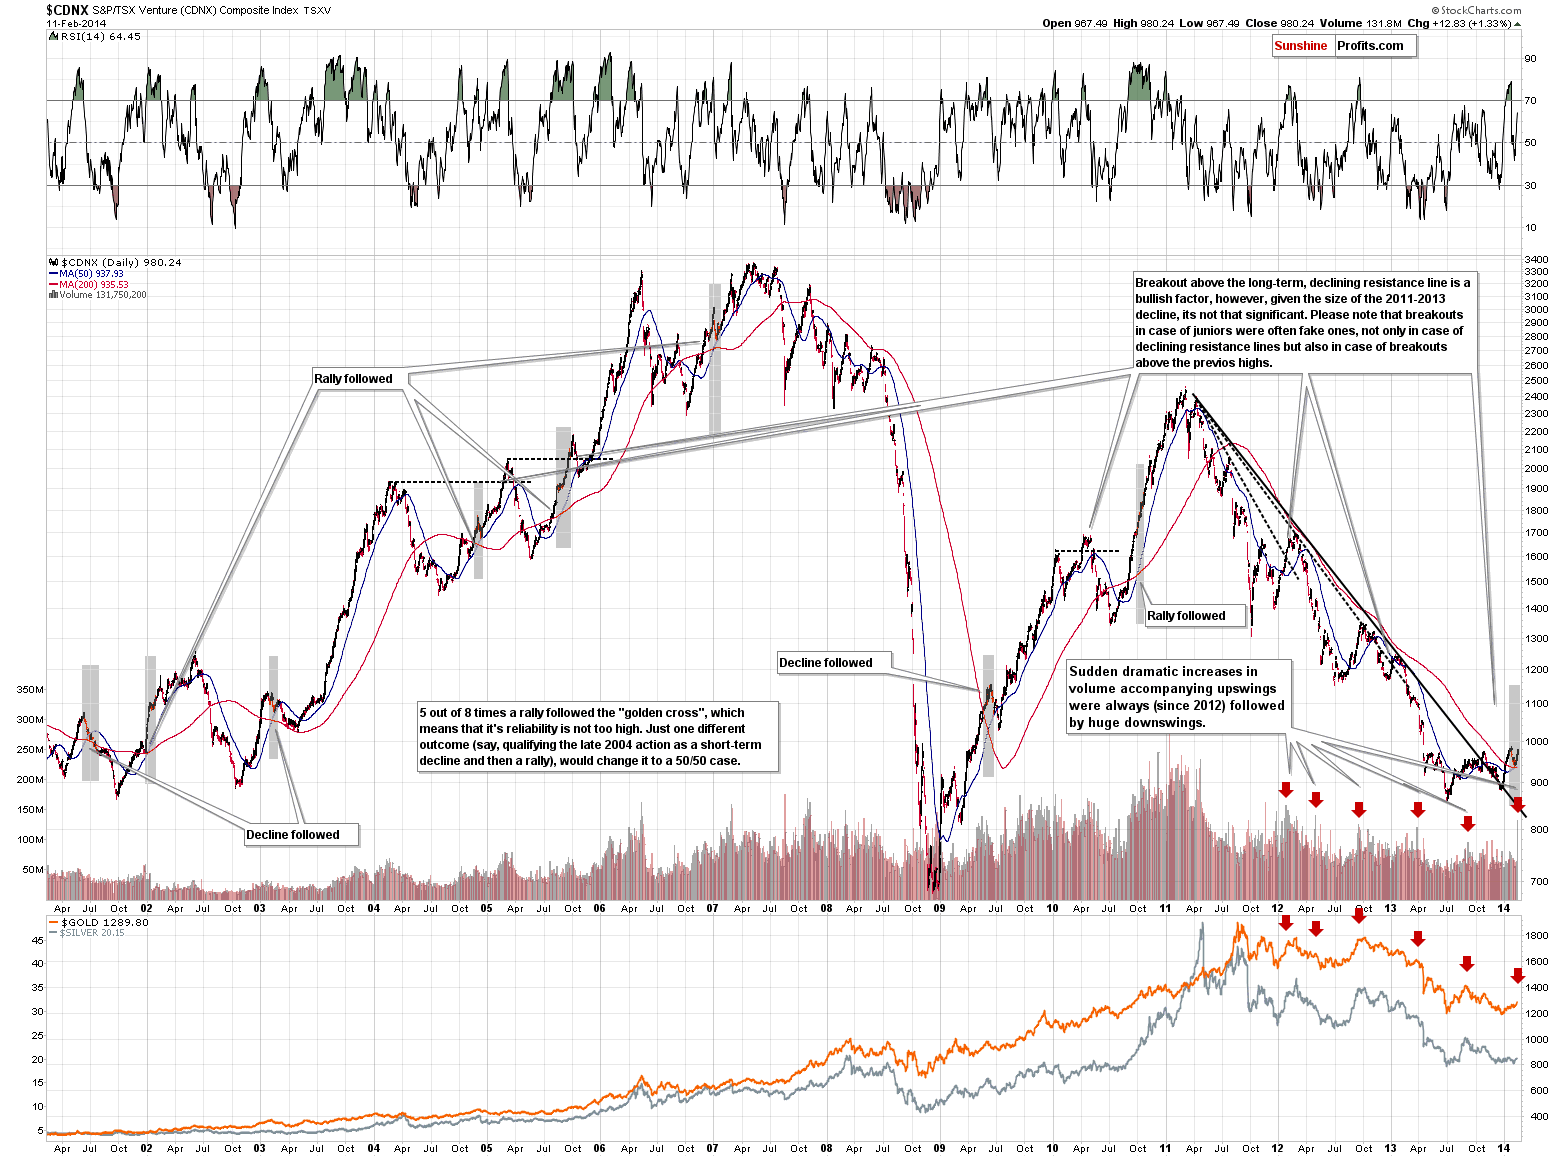
Task: Click the 2000 price axis label
Action: 1536,469
